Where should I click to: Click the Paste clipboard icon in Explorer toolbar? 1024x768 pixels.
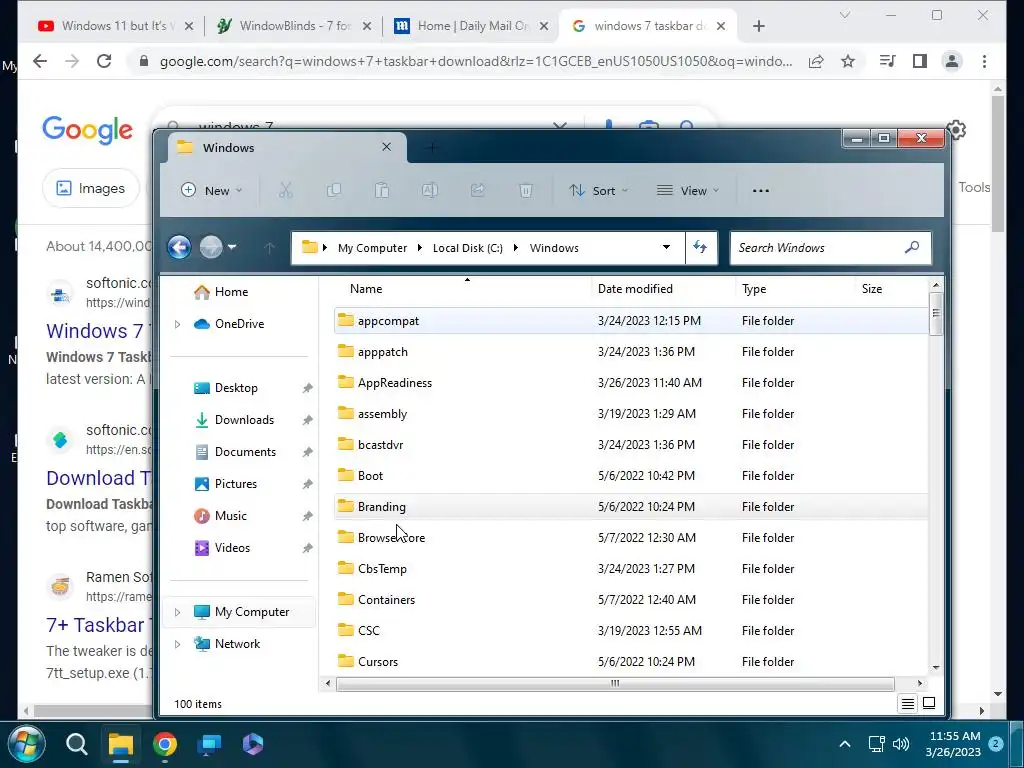[382, 191]
